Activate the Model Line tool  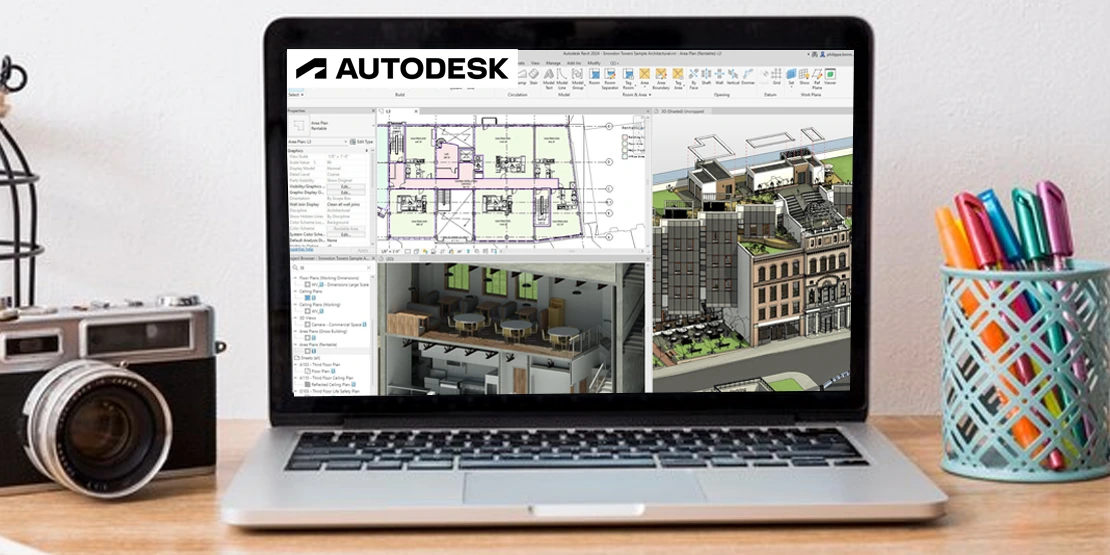click(x=561, y=80)
